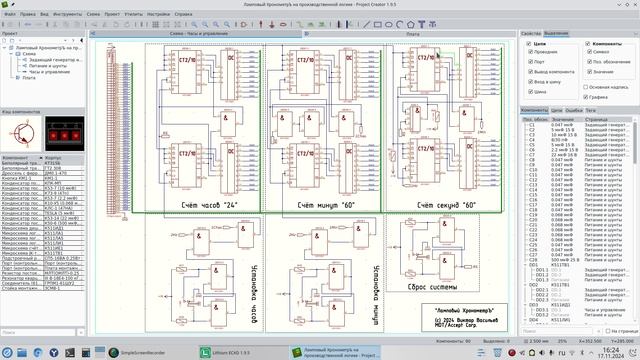This screenshot has width=640, height=360.
Task: Collapse the project root tree node
Action: pos(5,48)
